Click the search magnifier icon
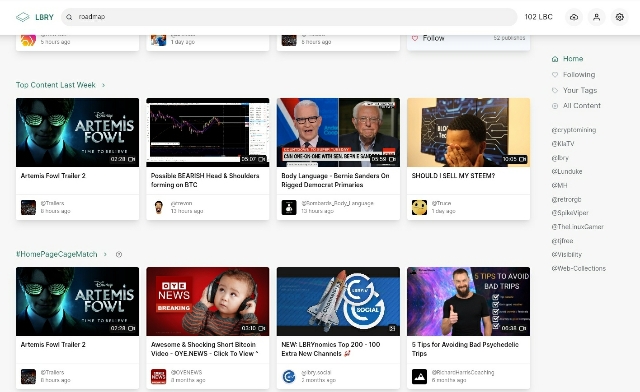This screenshot has width=640, height=392. 69,17
